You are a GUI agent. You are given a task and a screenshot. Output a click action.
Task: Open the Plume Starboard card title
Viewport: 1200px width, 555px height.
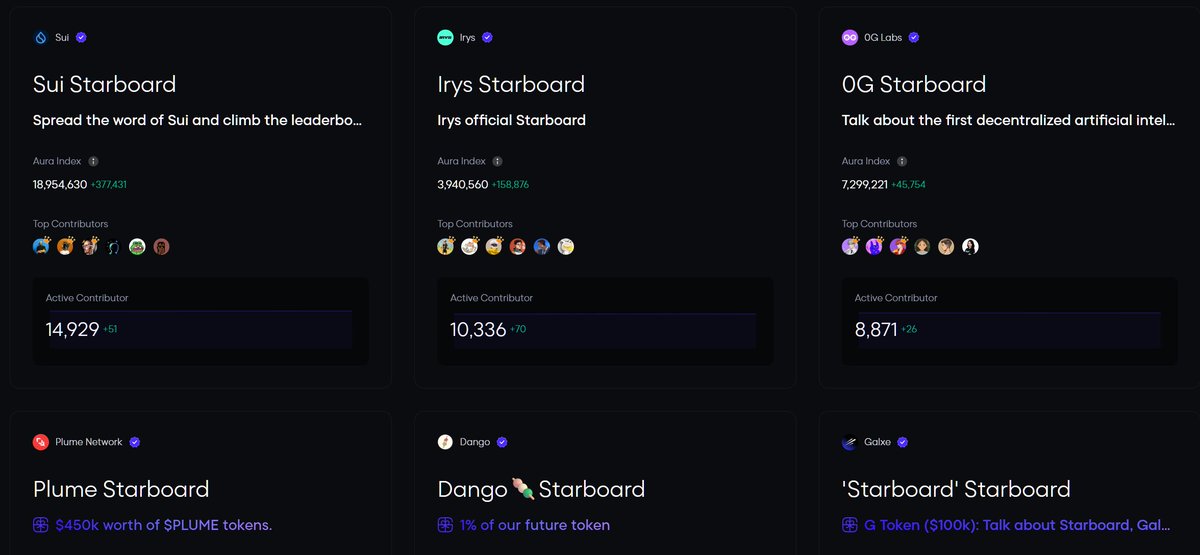(121, 489)
